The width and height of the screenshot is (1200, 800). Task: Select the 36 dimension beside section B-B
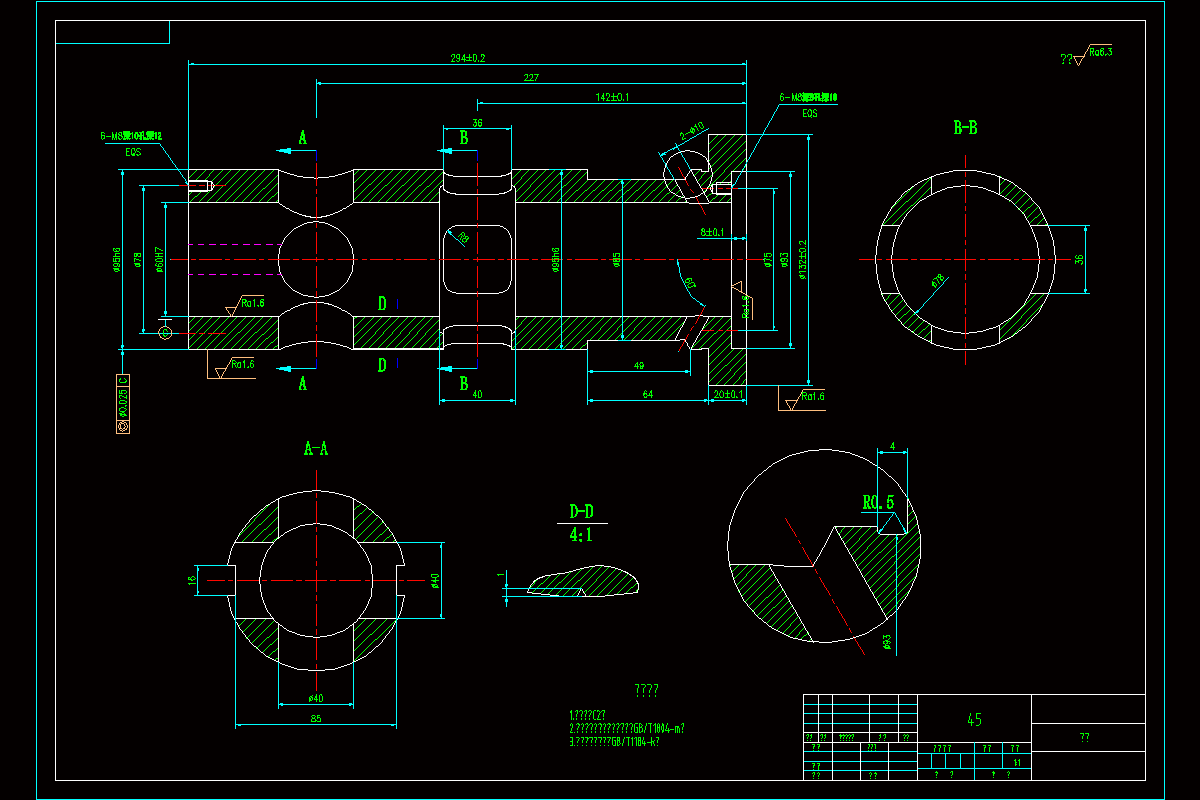pos(1079,259)
